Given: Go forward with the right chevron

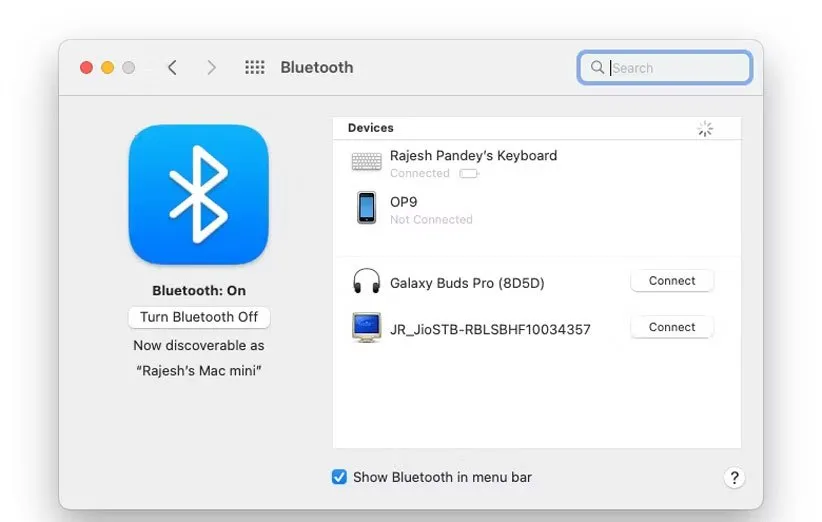Looking at the screenshot, I should [211, 67].
